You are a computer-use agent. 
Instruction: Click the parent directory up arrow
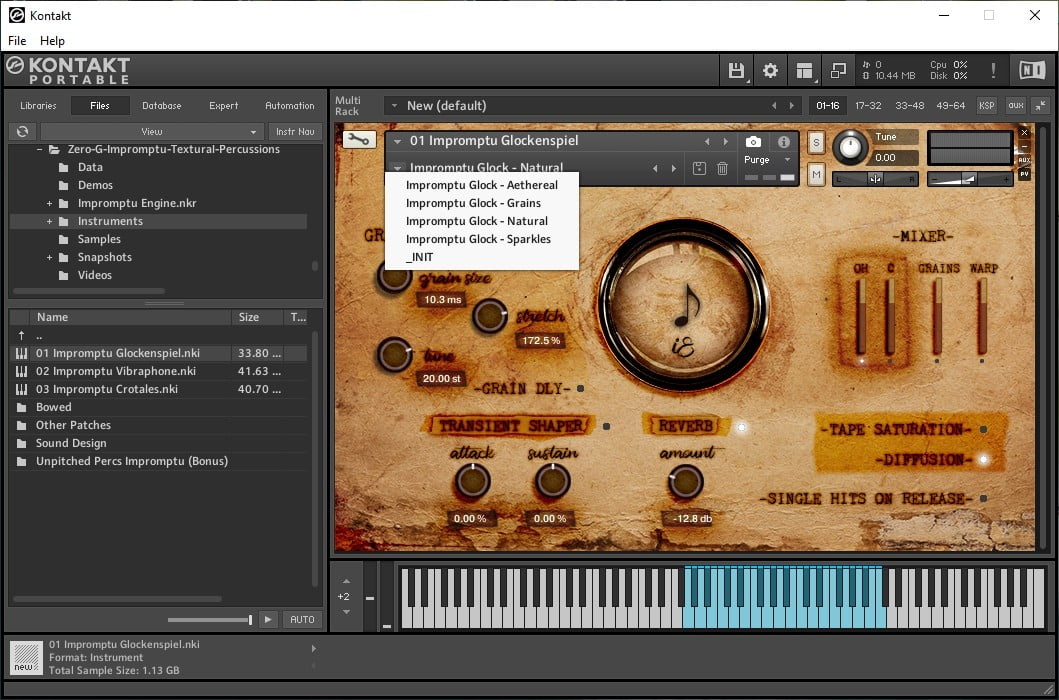click(22, 335)
